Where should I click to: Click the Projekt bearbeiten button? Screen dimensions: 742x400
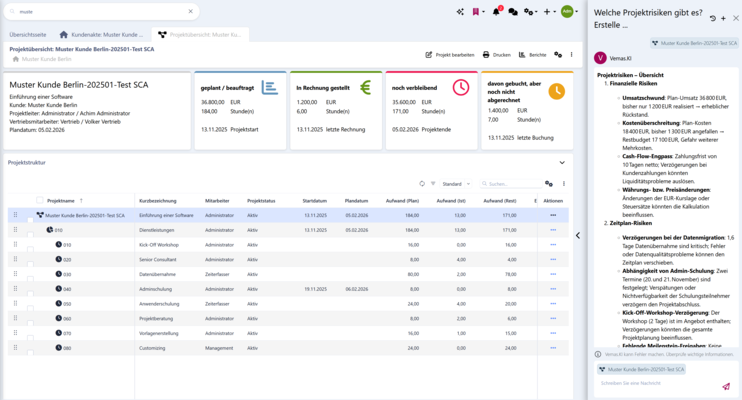coord(450,55)
